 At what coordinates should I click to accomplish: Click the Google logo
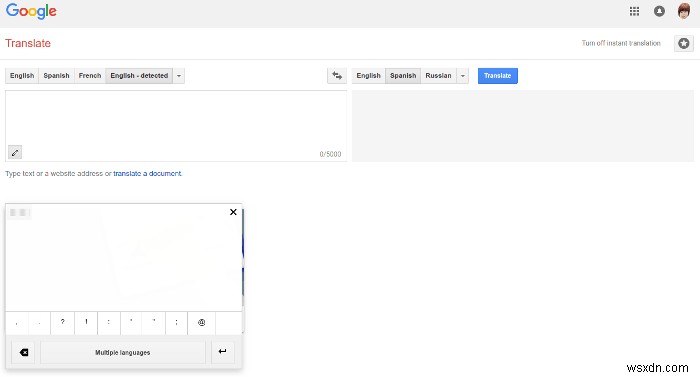(31, 11)
